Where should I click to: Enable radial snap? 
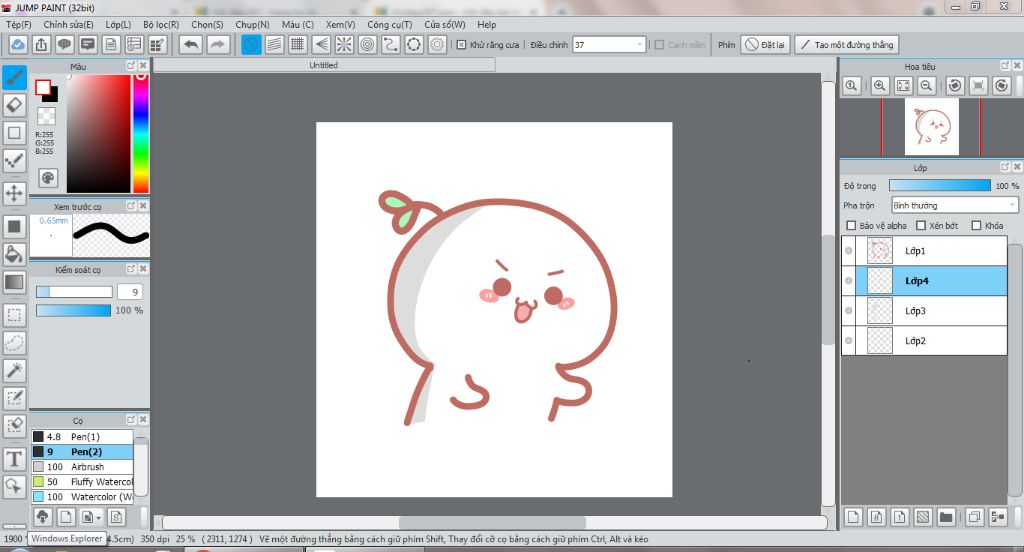[x=344, y=44]
